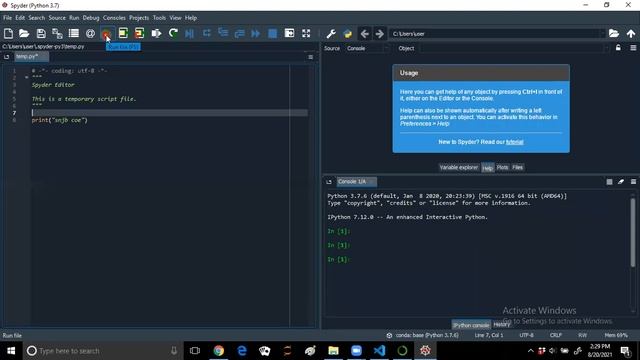The height and width of the screenshot is (360, 640).
Task: Open the Edit menu
Action: pyautogui.click(x=20, y=18)
